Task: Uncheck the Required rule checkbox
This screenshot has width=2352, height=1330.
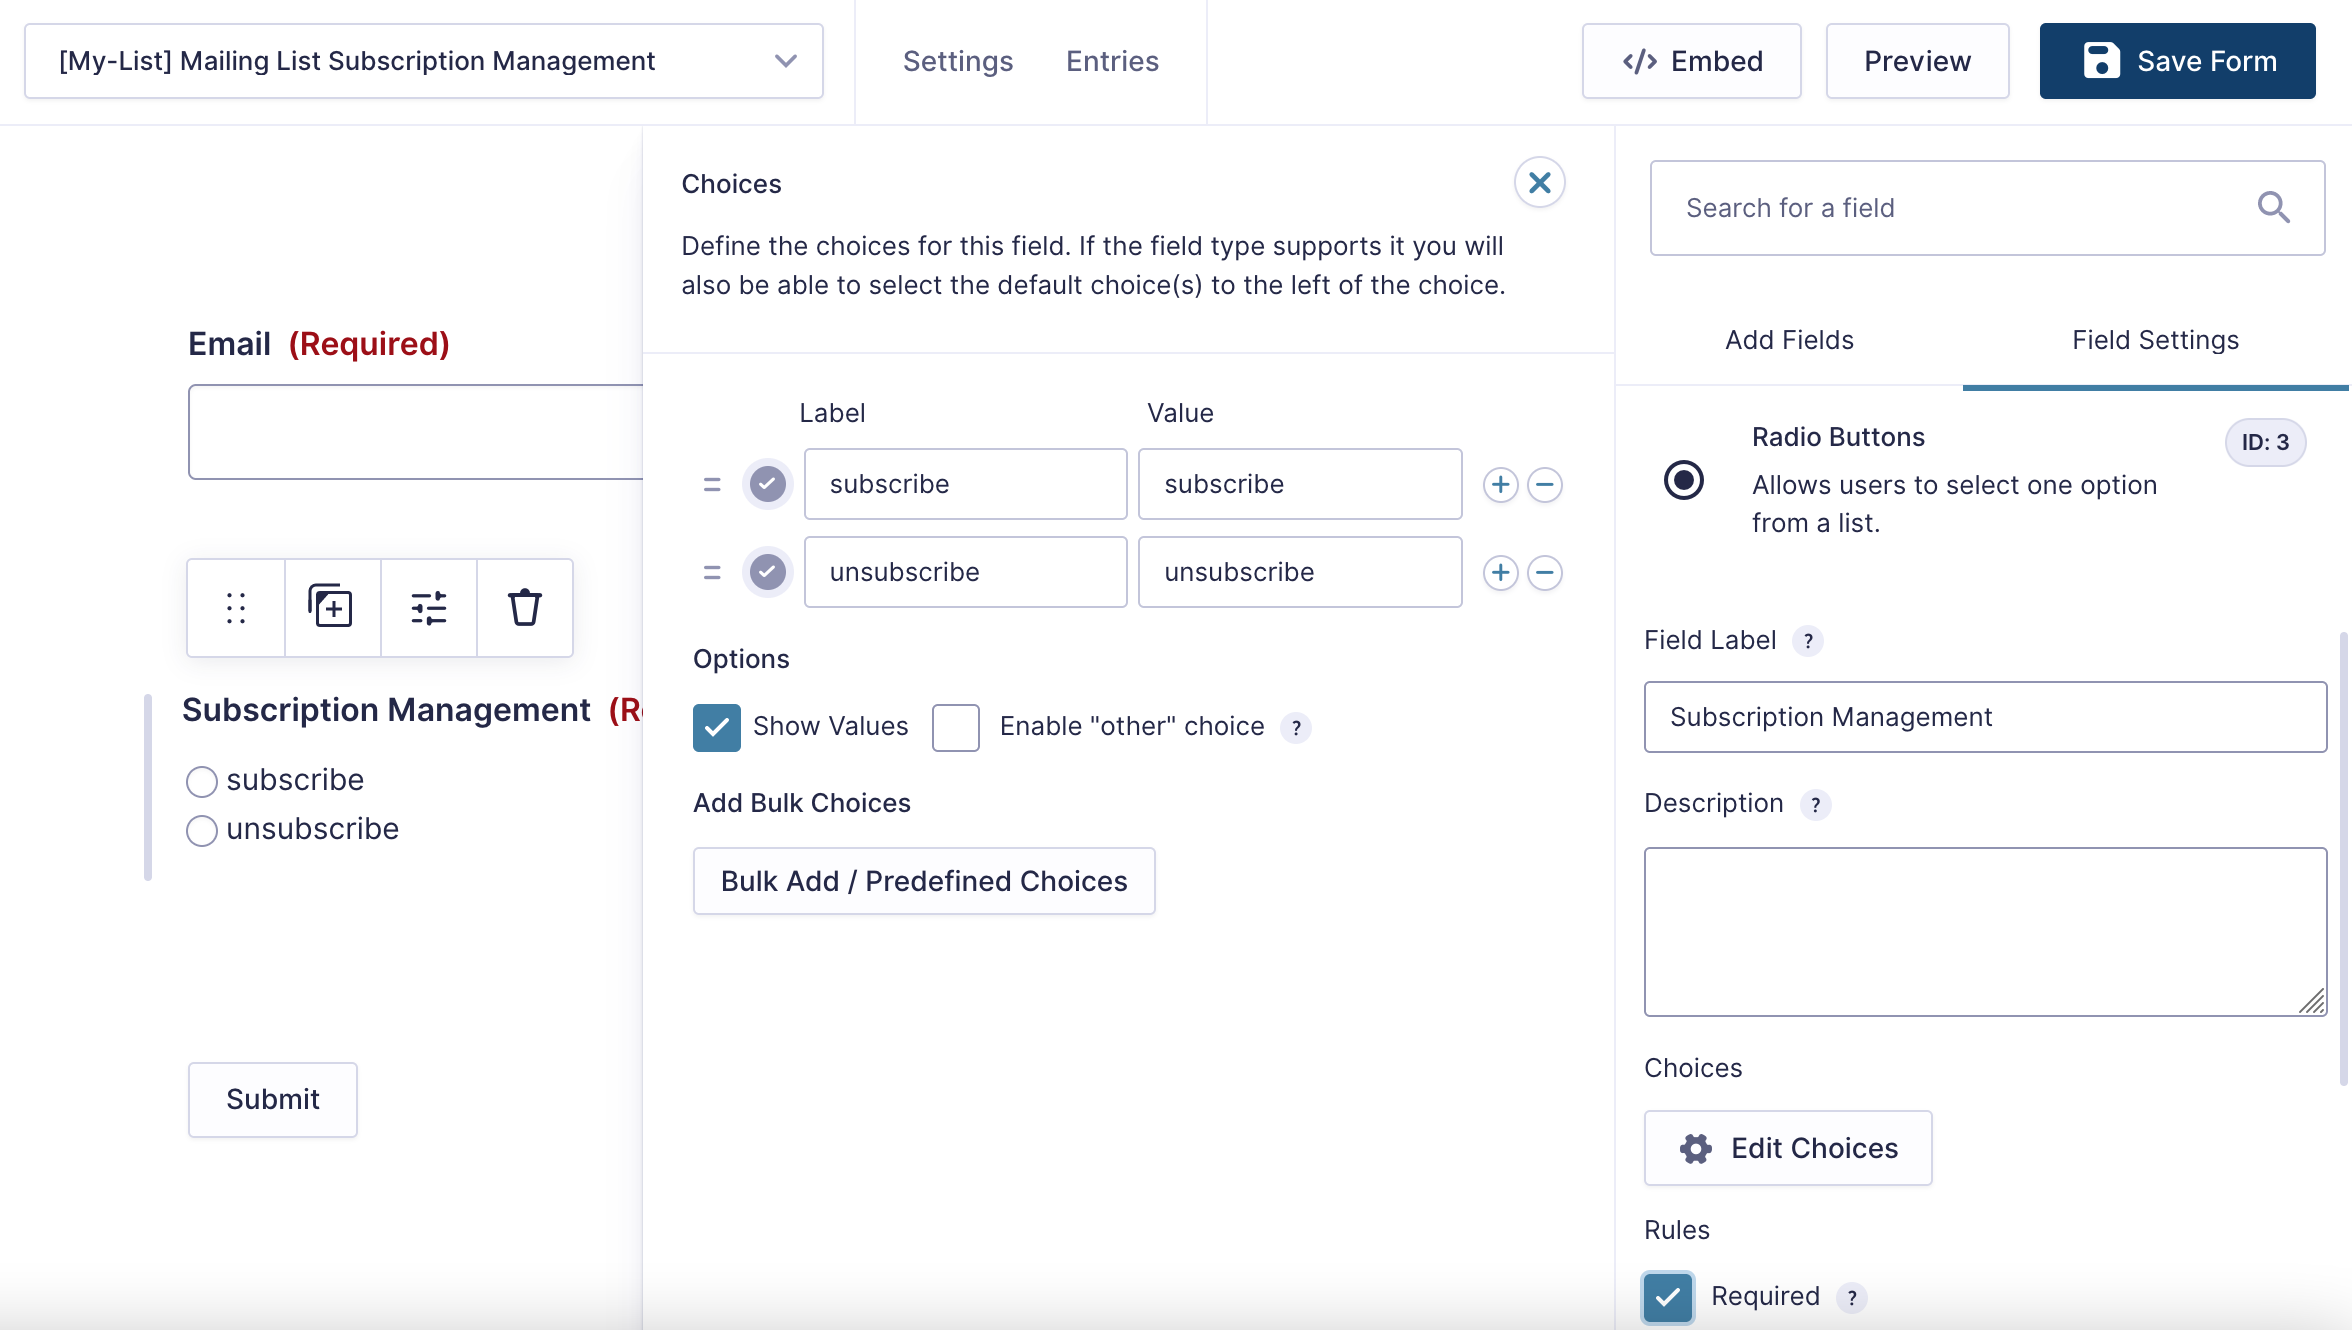Action: (x=1668, y=1297)
